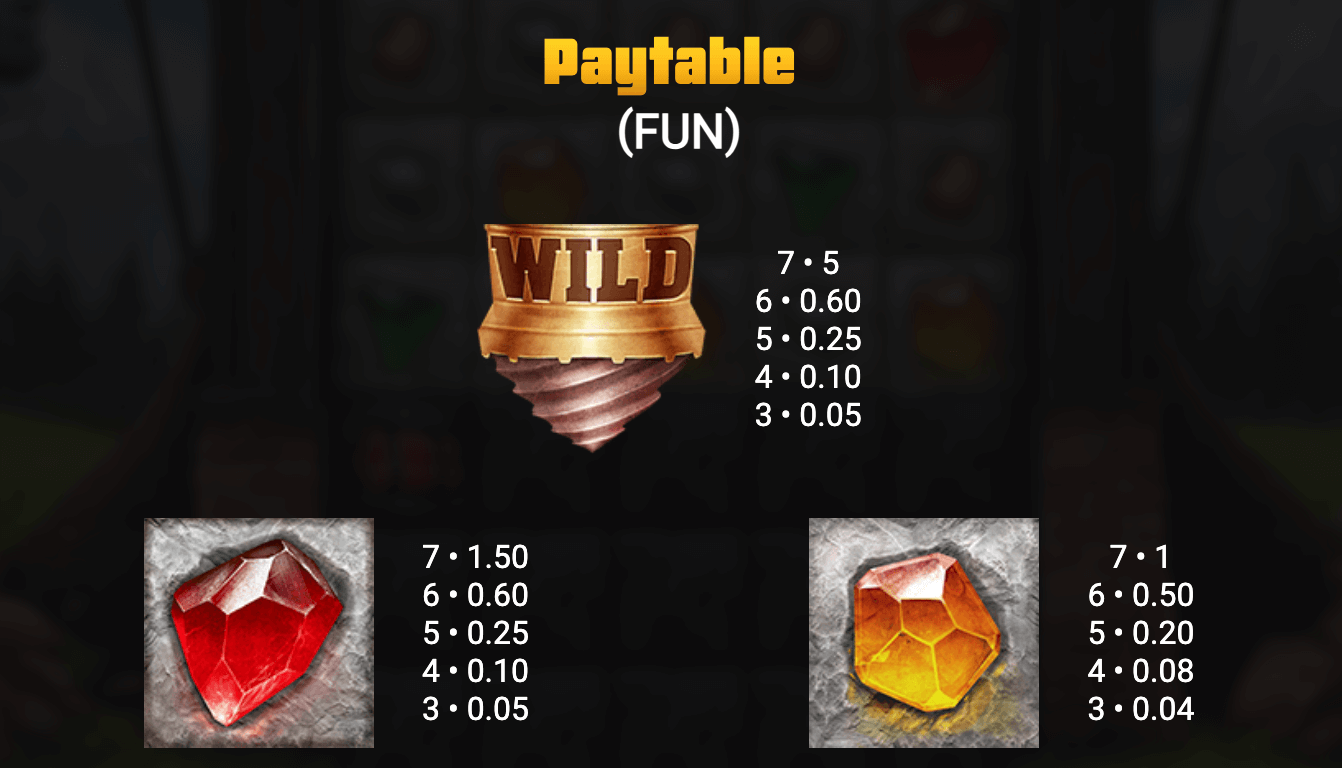Click the (FUN) mode label

(679, 133)
